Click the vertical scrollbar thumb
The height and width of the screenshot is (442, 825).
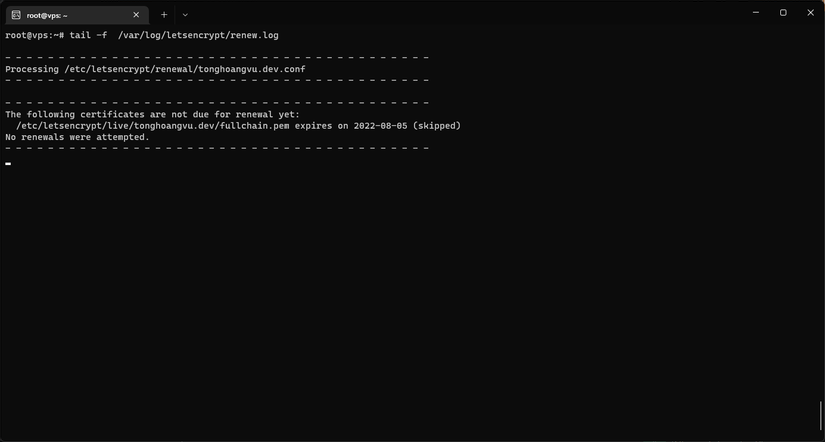pos(820,416)
